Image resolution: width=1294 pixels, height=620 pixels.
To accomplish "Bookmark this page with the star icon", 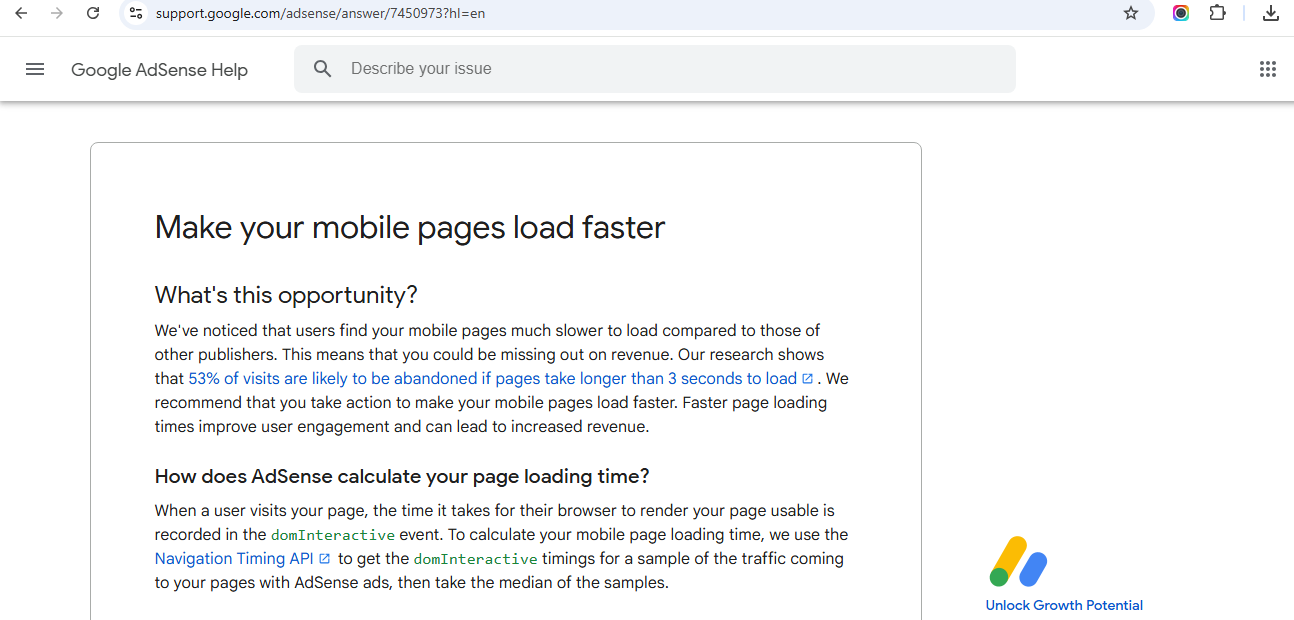I will 1131,13.
